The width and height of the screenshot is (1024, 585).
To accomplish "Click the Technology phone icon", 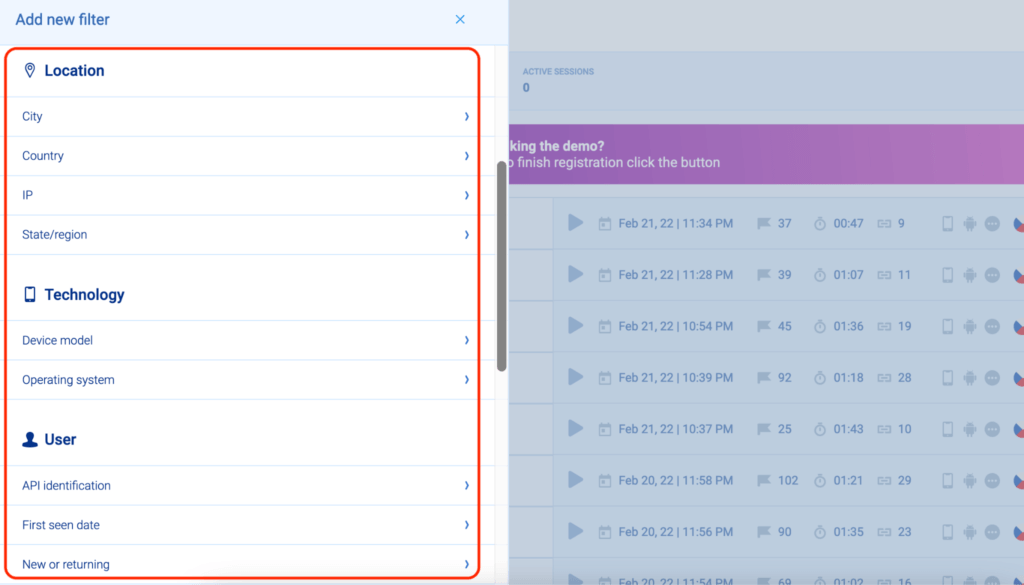I will pos(30,295).
